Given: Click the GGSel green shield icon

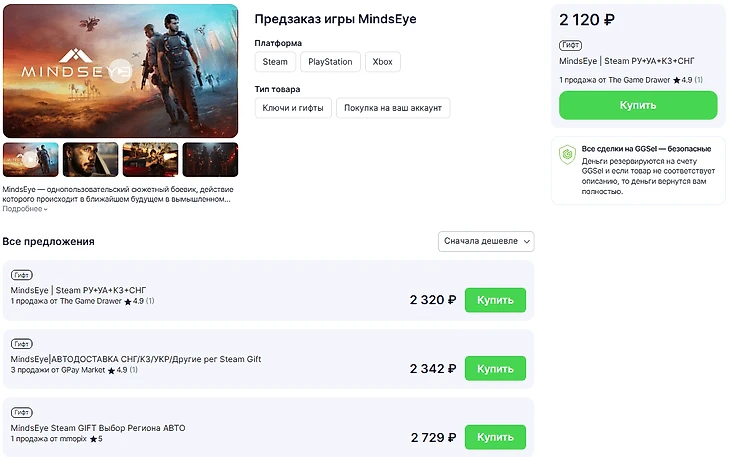Looking at the screenshot, I should pos(567,155).
